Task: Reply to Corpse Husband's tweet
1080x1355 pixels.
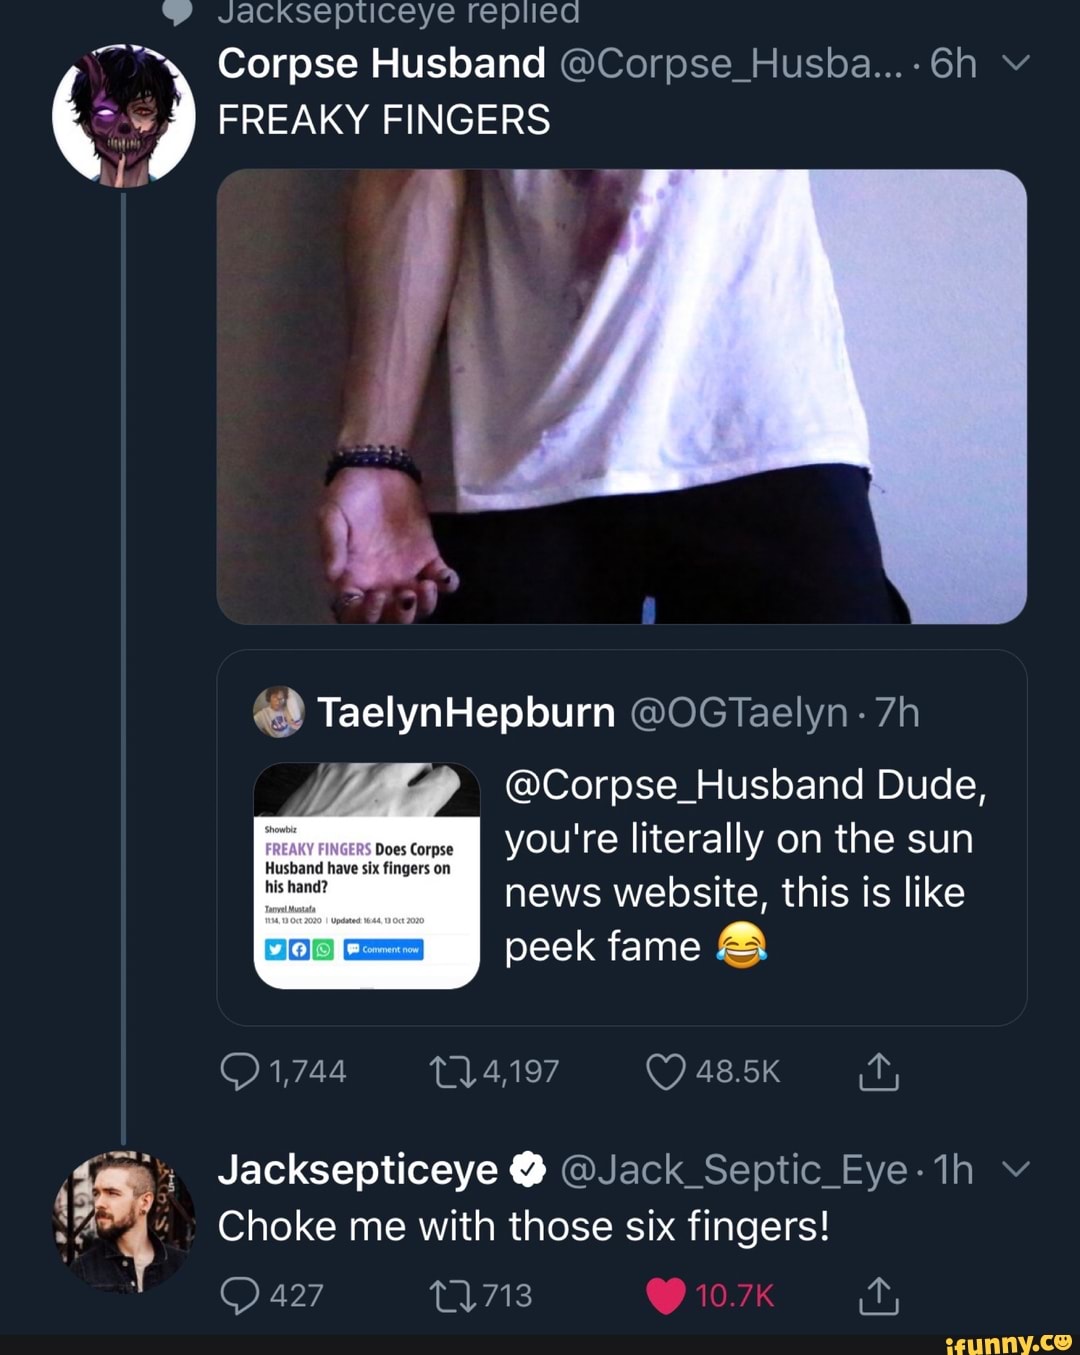Action: [x=240, y=1072]
